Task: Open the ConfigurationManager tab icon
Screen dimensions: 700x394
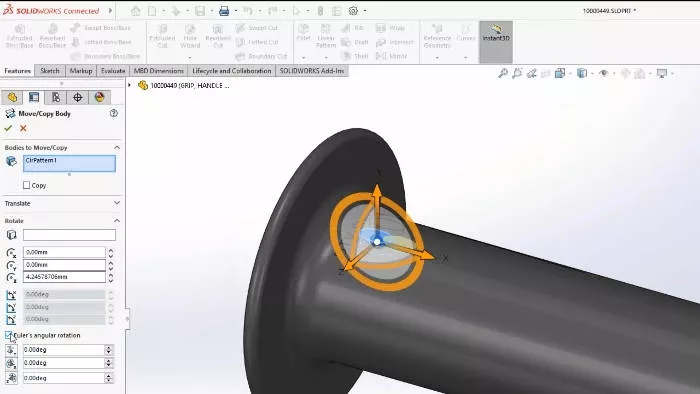Action: 56,97
